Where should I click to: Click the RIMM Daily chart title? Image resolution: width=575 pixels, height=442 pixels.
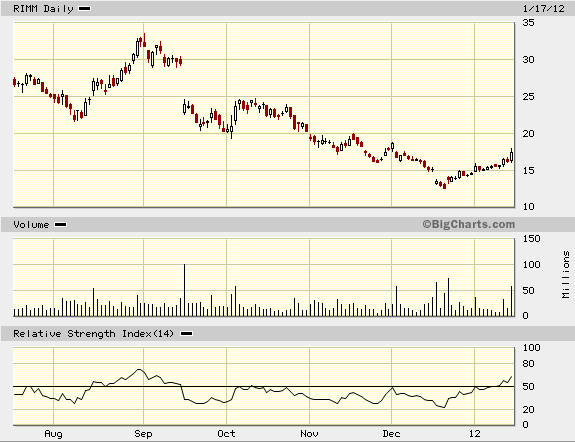click(43, 9)
